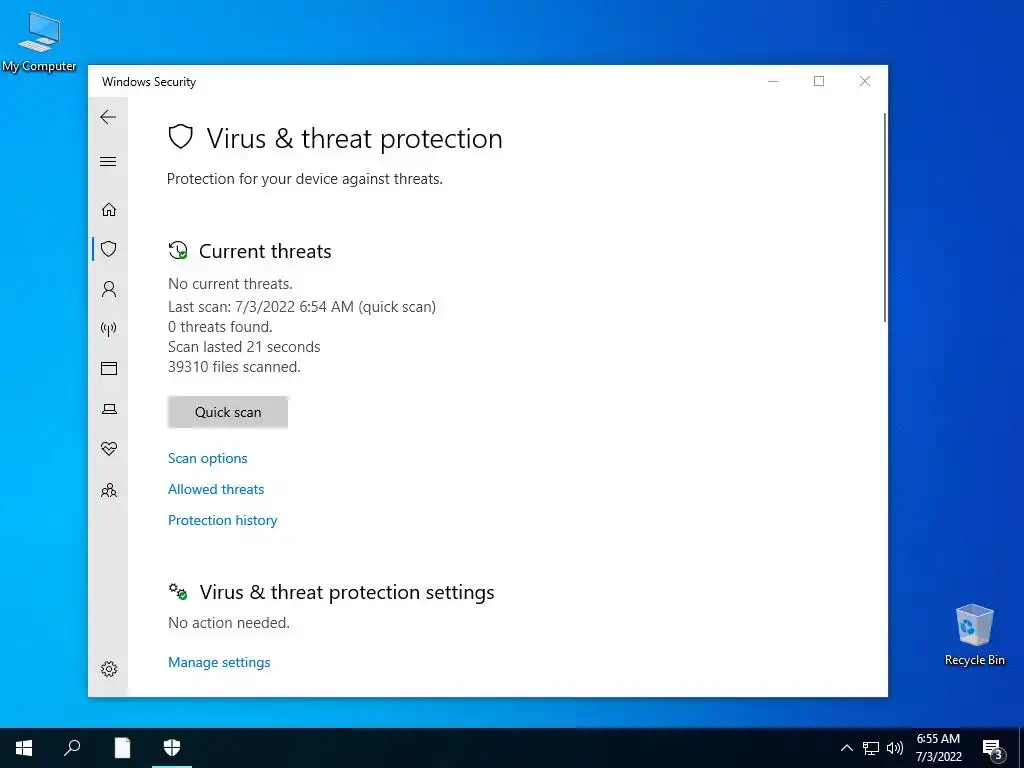Screen dimensions: 1024x768
Task: Click the Windows Start button
Action: 24,748
